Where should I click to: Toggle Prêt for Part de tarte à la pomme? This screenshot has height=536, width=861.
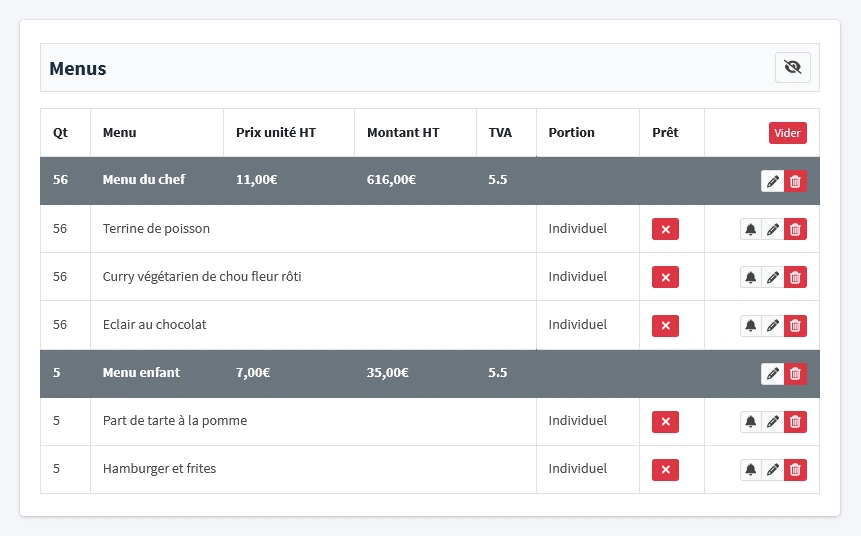[x=666, y=422]
